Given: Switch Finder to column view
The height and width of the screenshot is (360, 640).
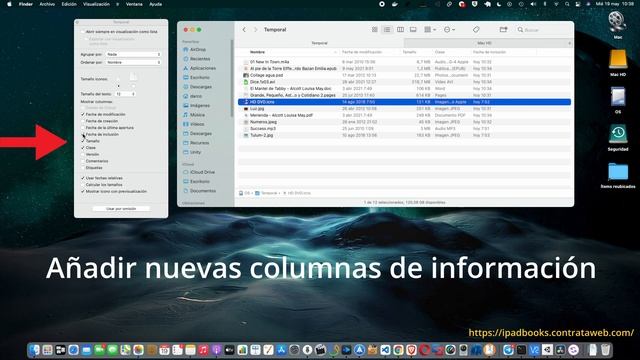Looking at the screenshot, I should click(x=400, y=30).
